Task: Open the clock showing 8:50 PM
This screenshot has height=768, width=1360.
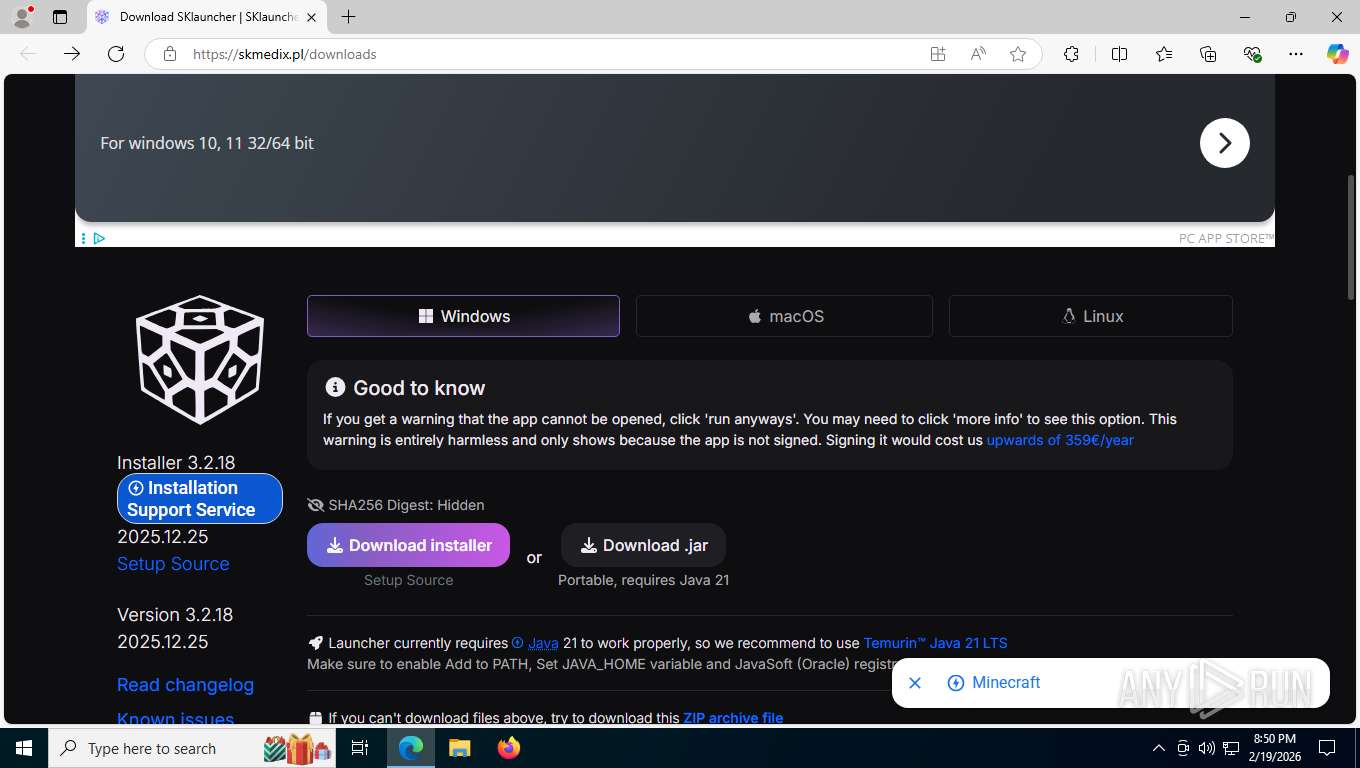Action: click(x=1274, y=748)
